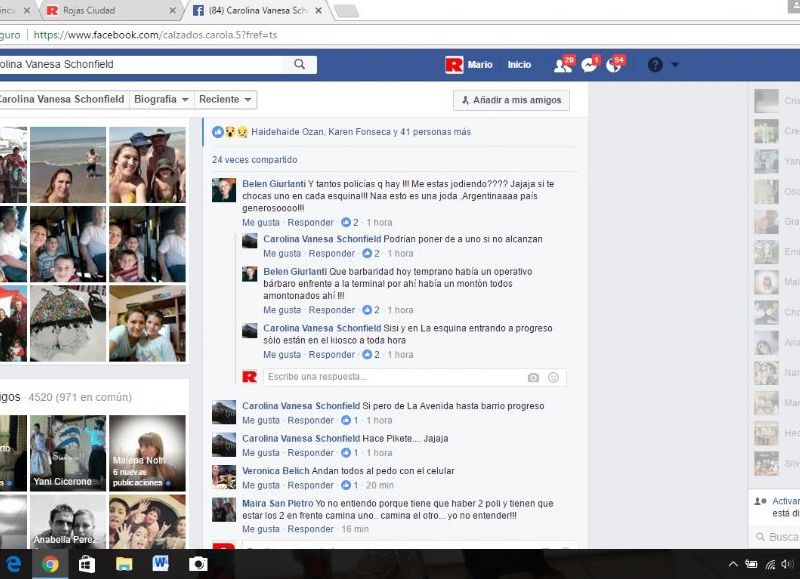Open File Explorer taskbar icon

tap(124, 564)
